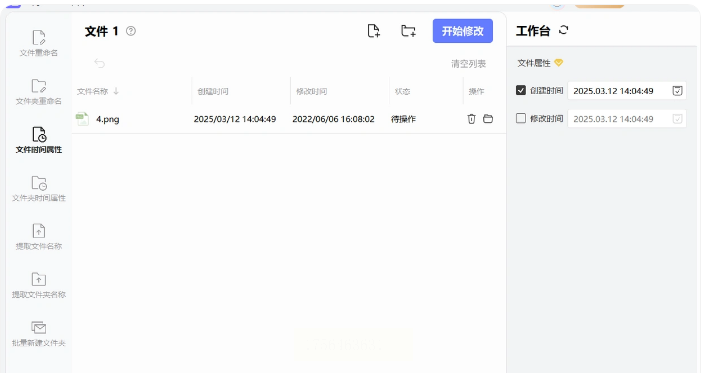
Task: Click the 工作台 panel title
Action: [x=533, y=31]
